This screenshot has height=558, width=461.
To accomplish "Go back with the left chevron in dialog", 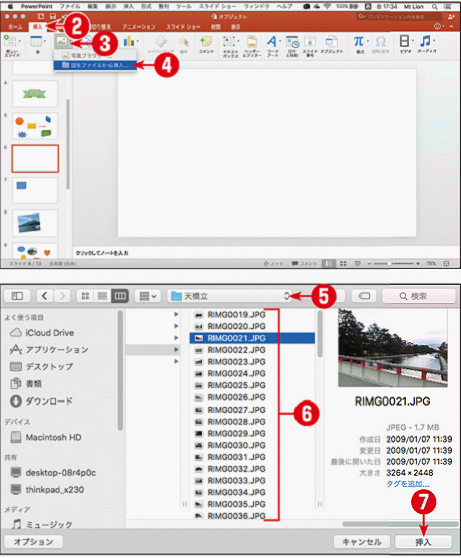I will [44, 296].
